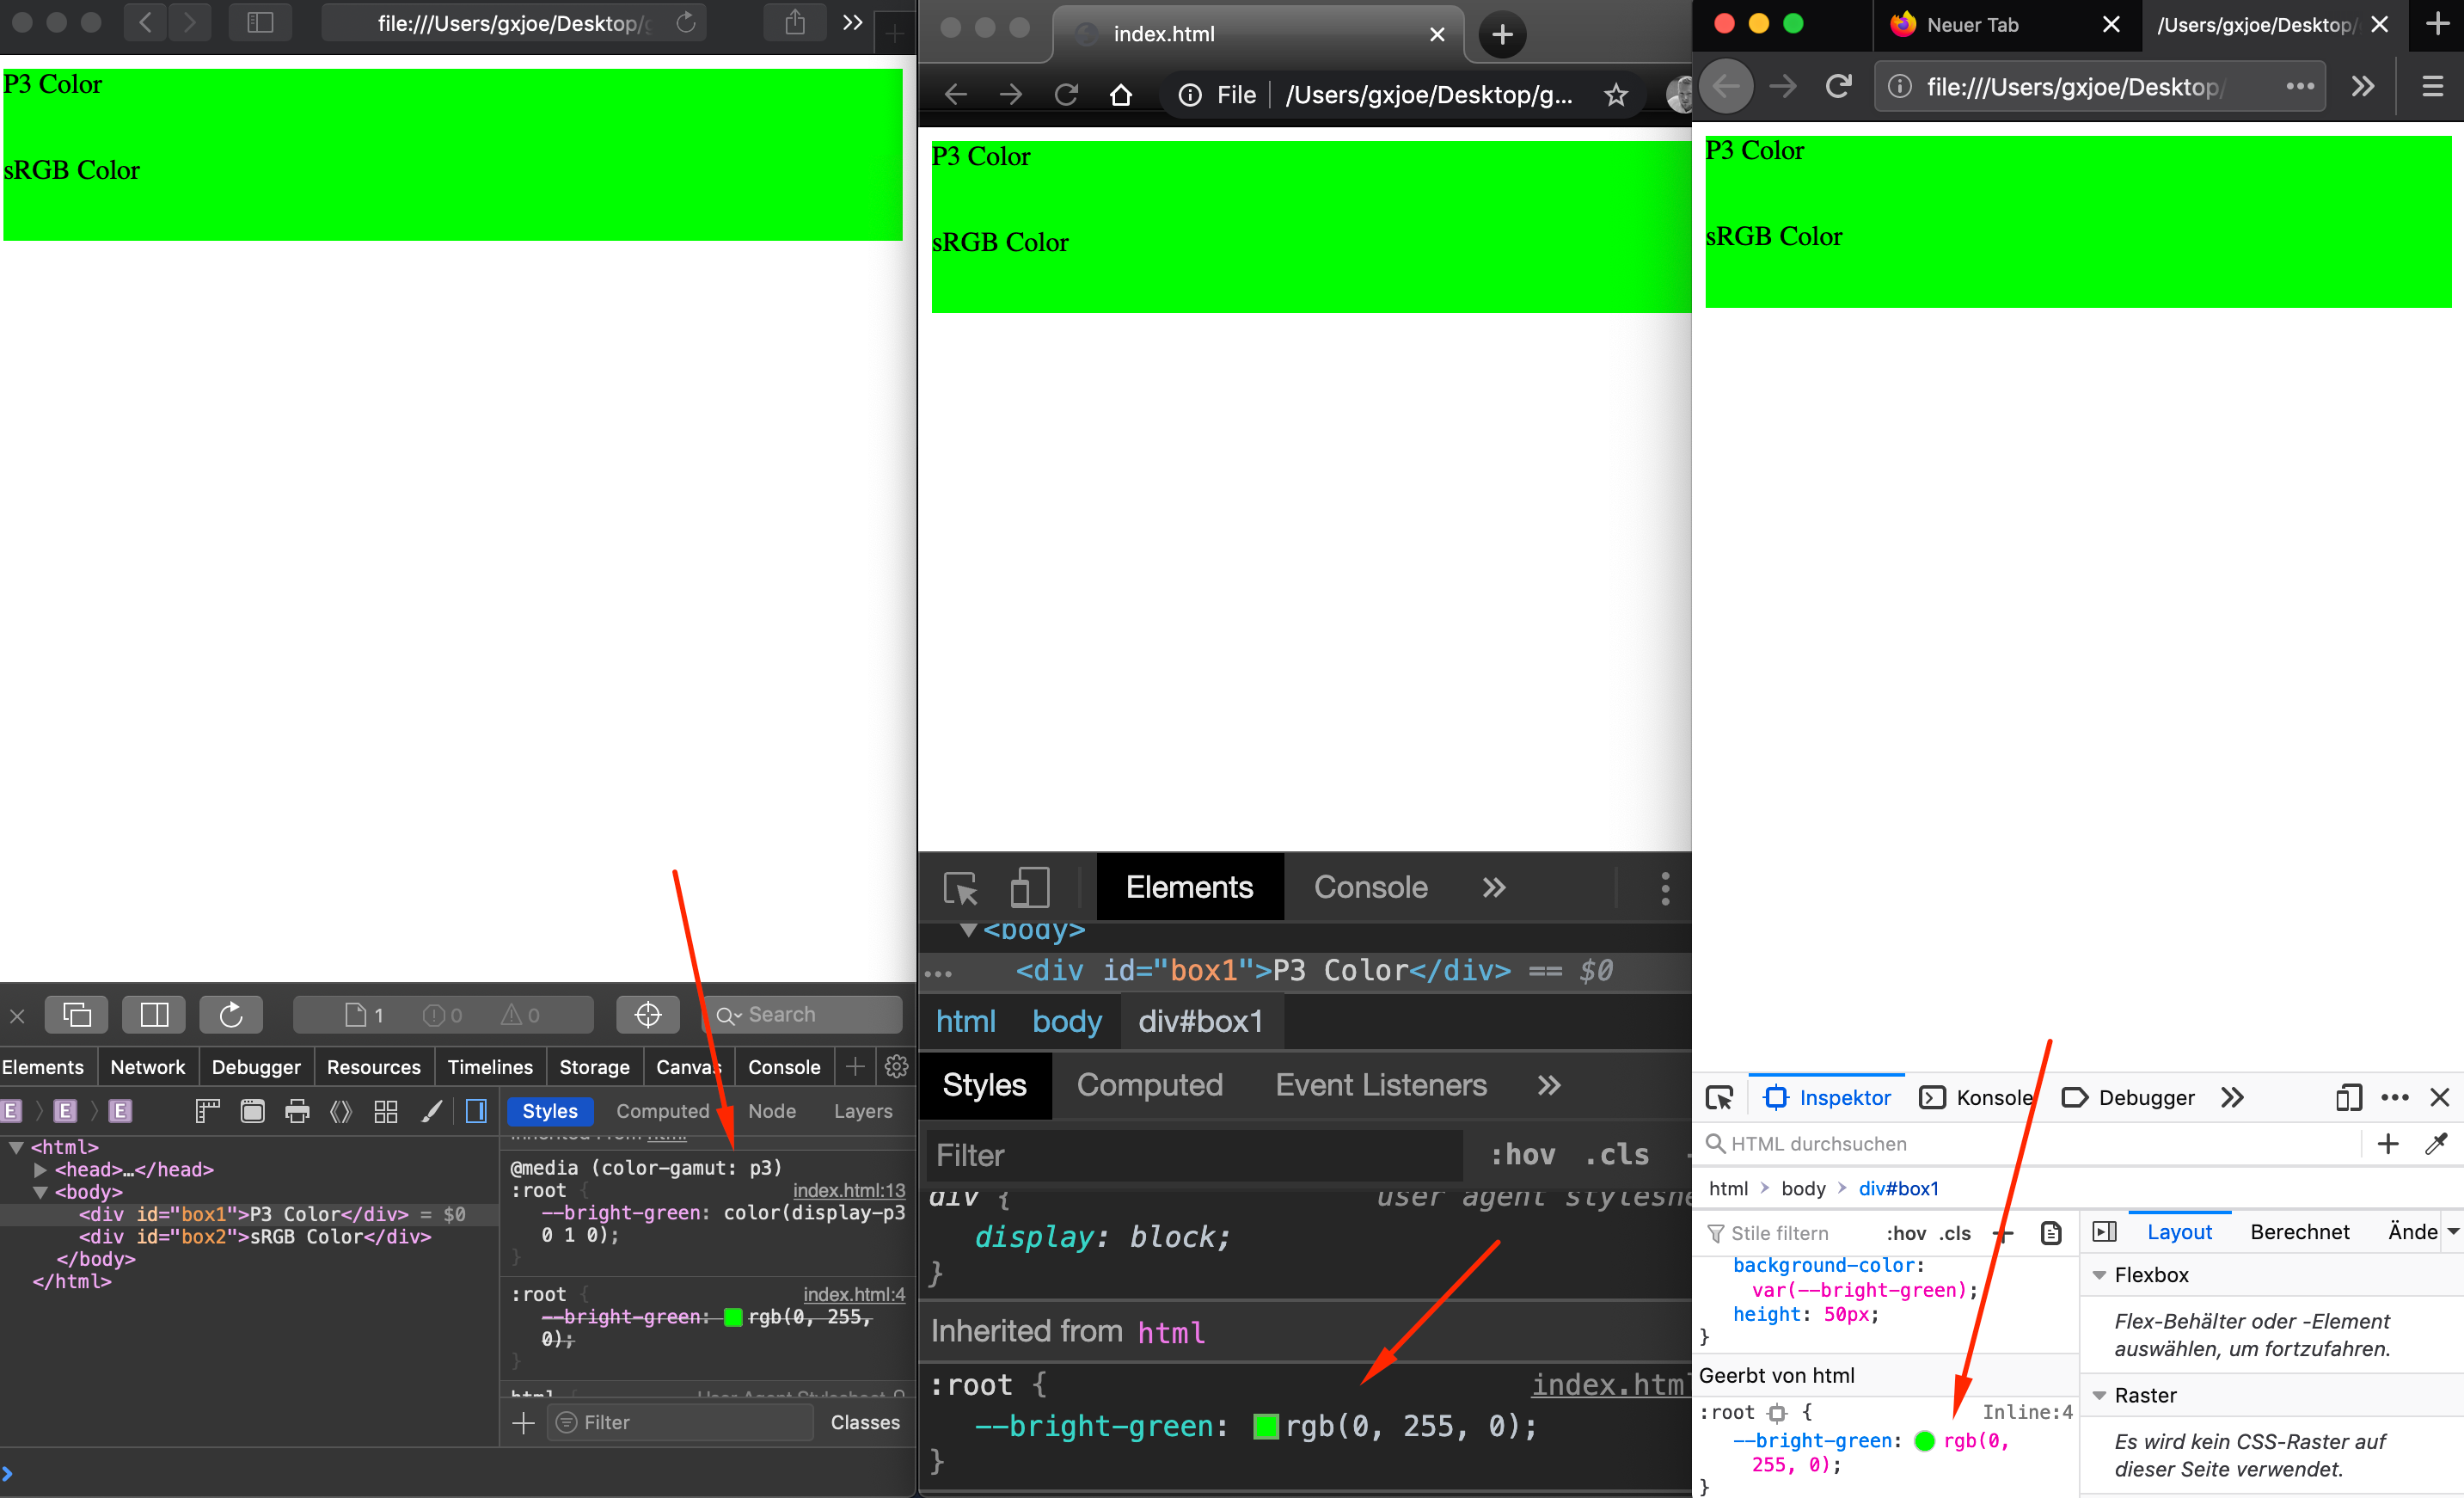Collapse the Flexbox section in Firefox Layout

2100,1275
